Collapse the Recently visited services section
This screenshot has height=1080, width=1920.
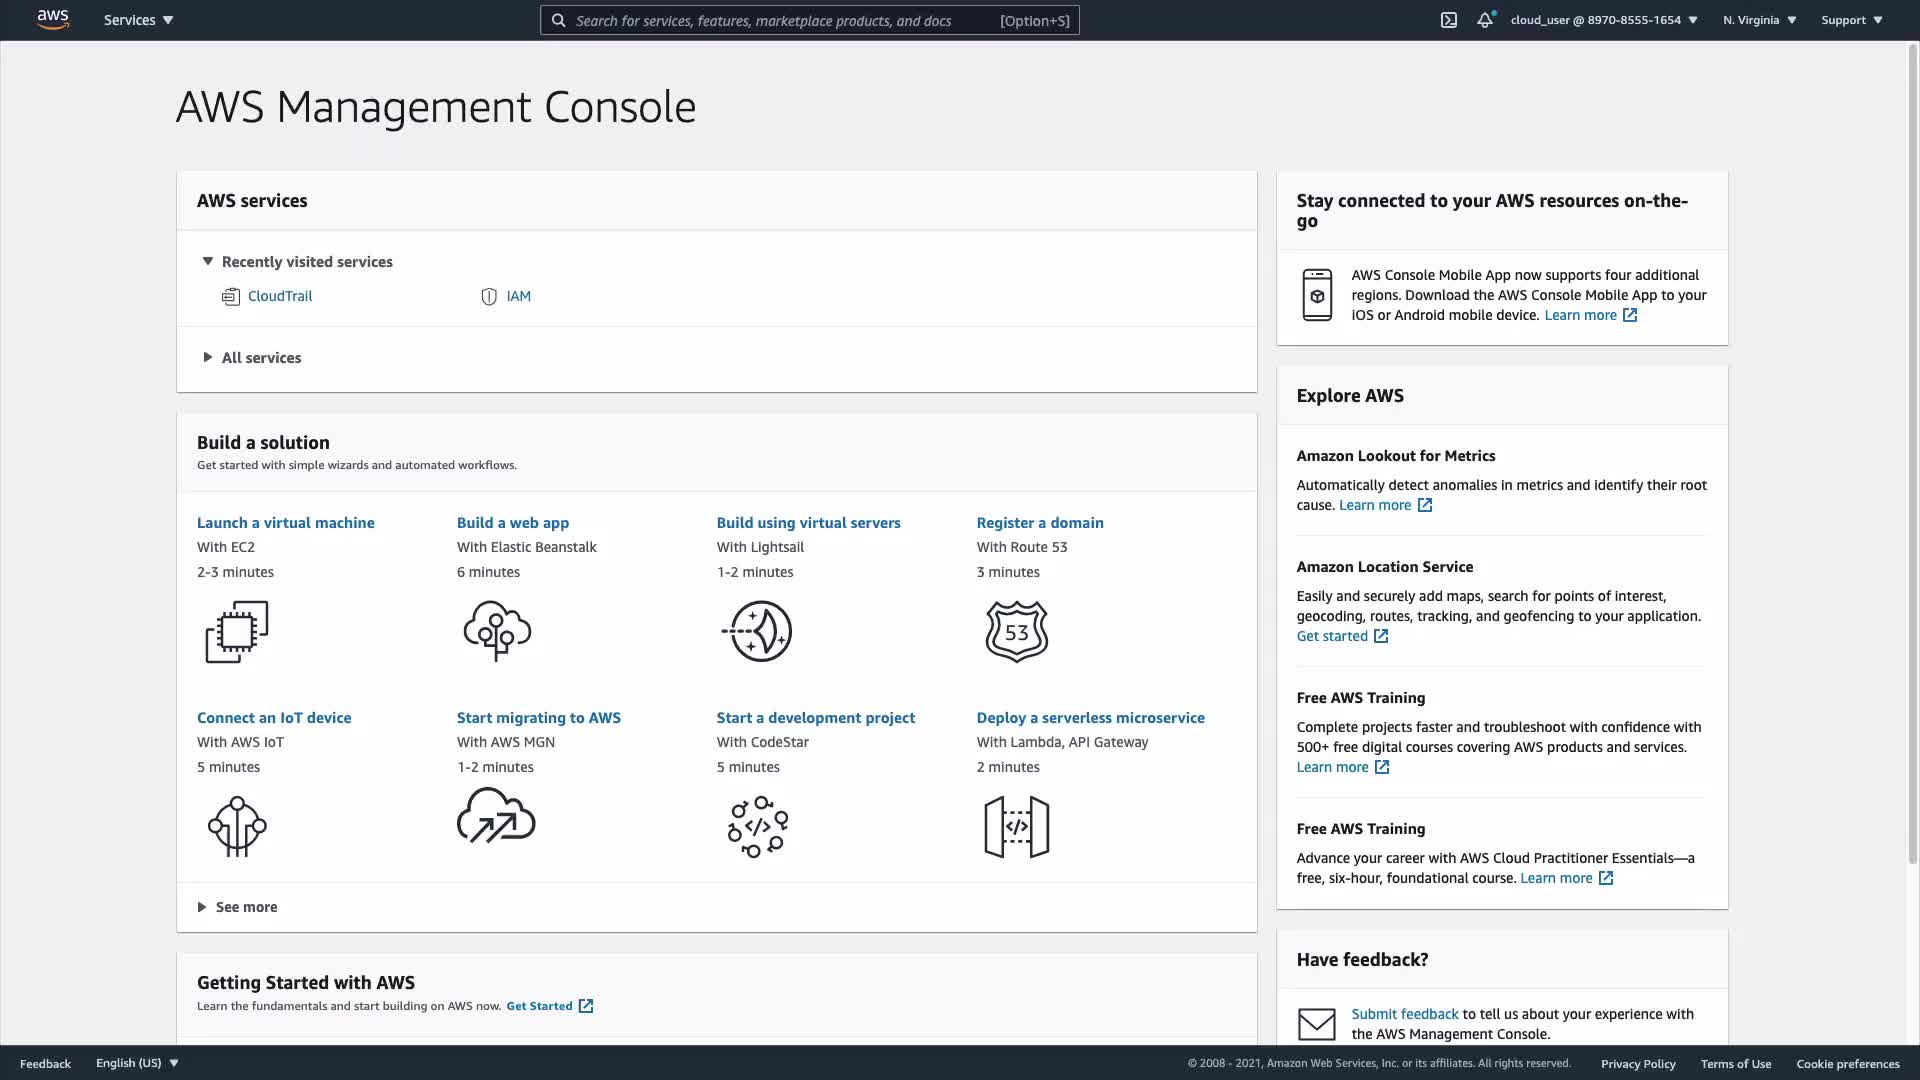pos(208,262)
